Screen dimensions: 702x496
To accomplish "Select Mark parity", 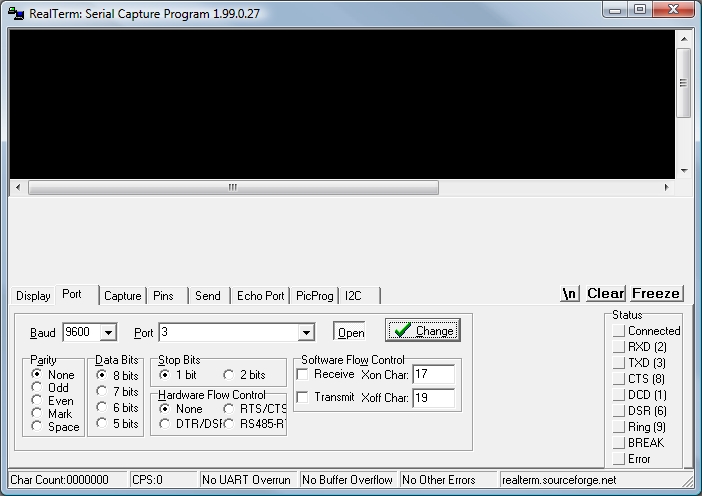I will pyautogui.click(x=51, y=413).
